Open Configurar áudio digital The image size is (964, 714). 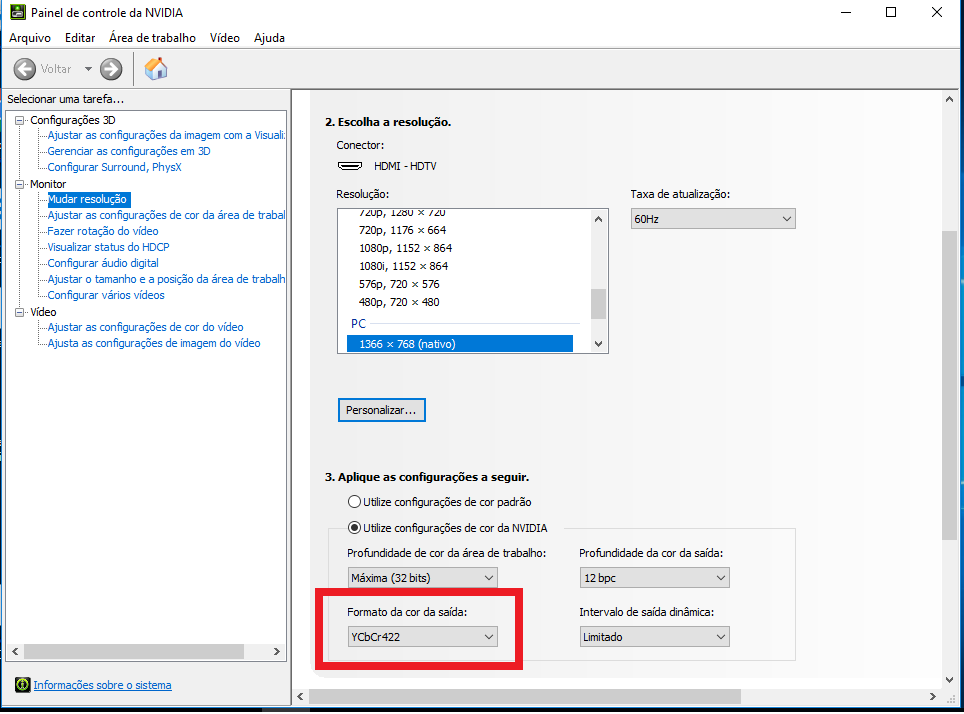click(103, 263)
